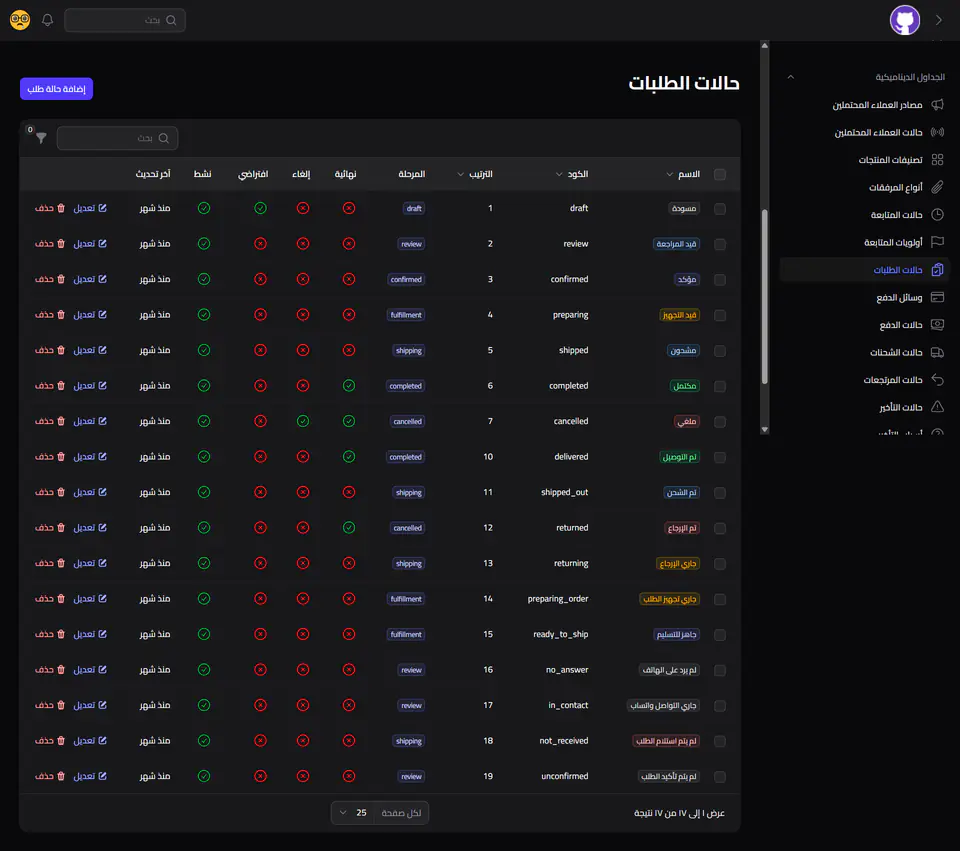Check the checkbox for the draft row

tap(720, 209)
